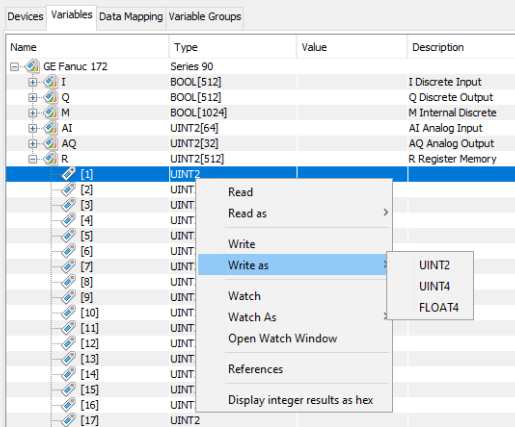Click the Value column header

click(352, 47)
